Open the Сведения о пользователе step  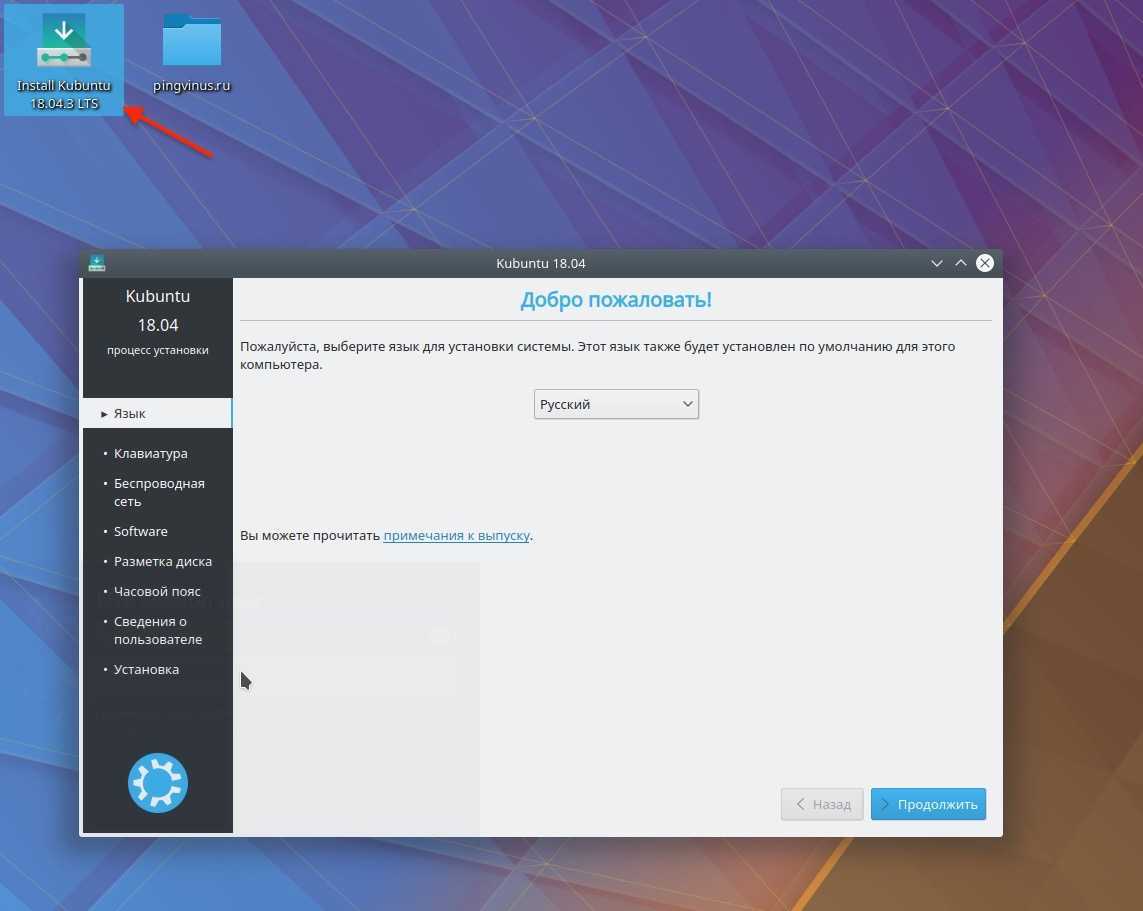157,630
